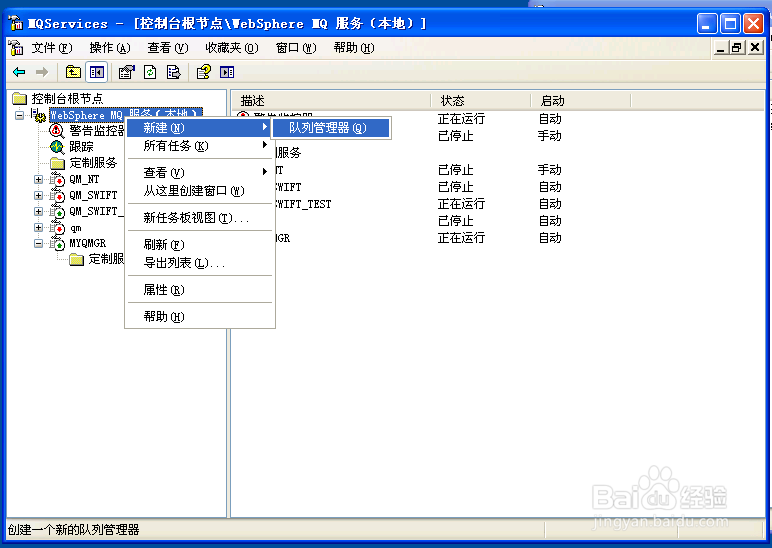Open the 收藏夹(O) menu

pos(232,48)
